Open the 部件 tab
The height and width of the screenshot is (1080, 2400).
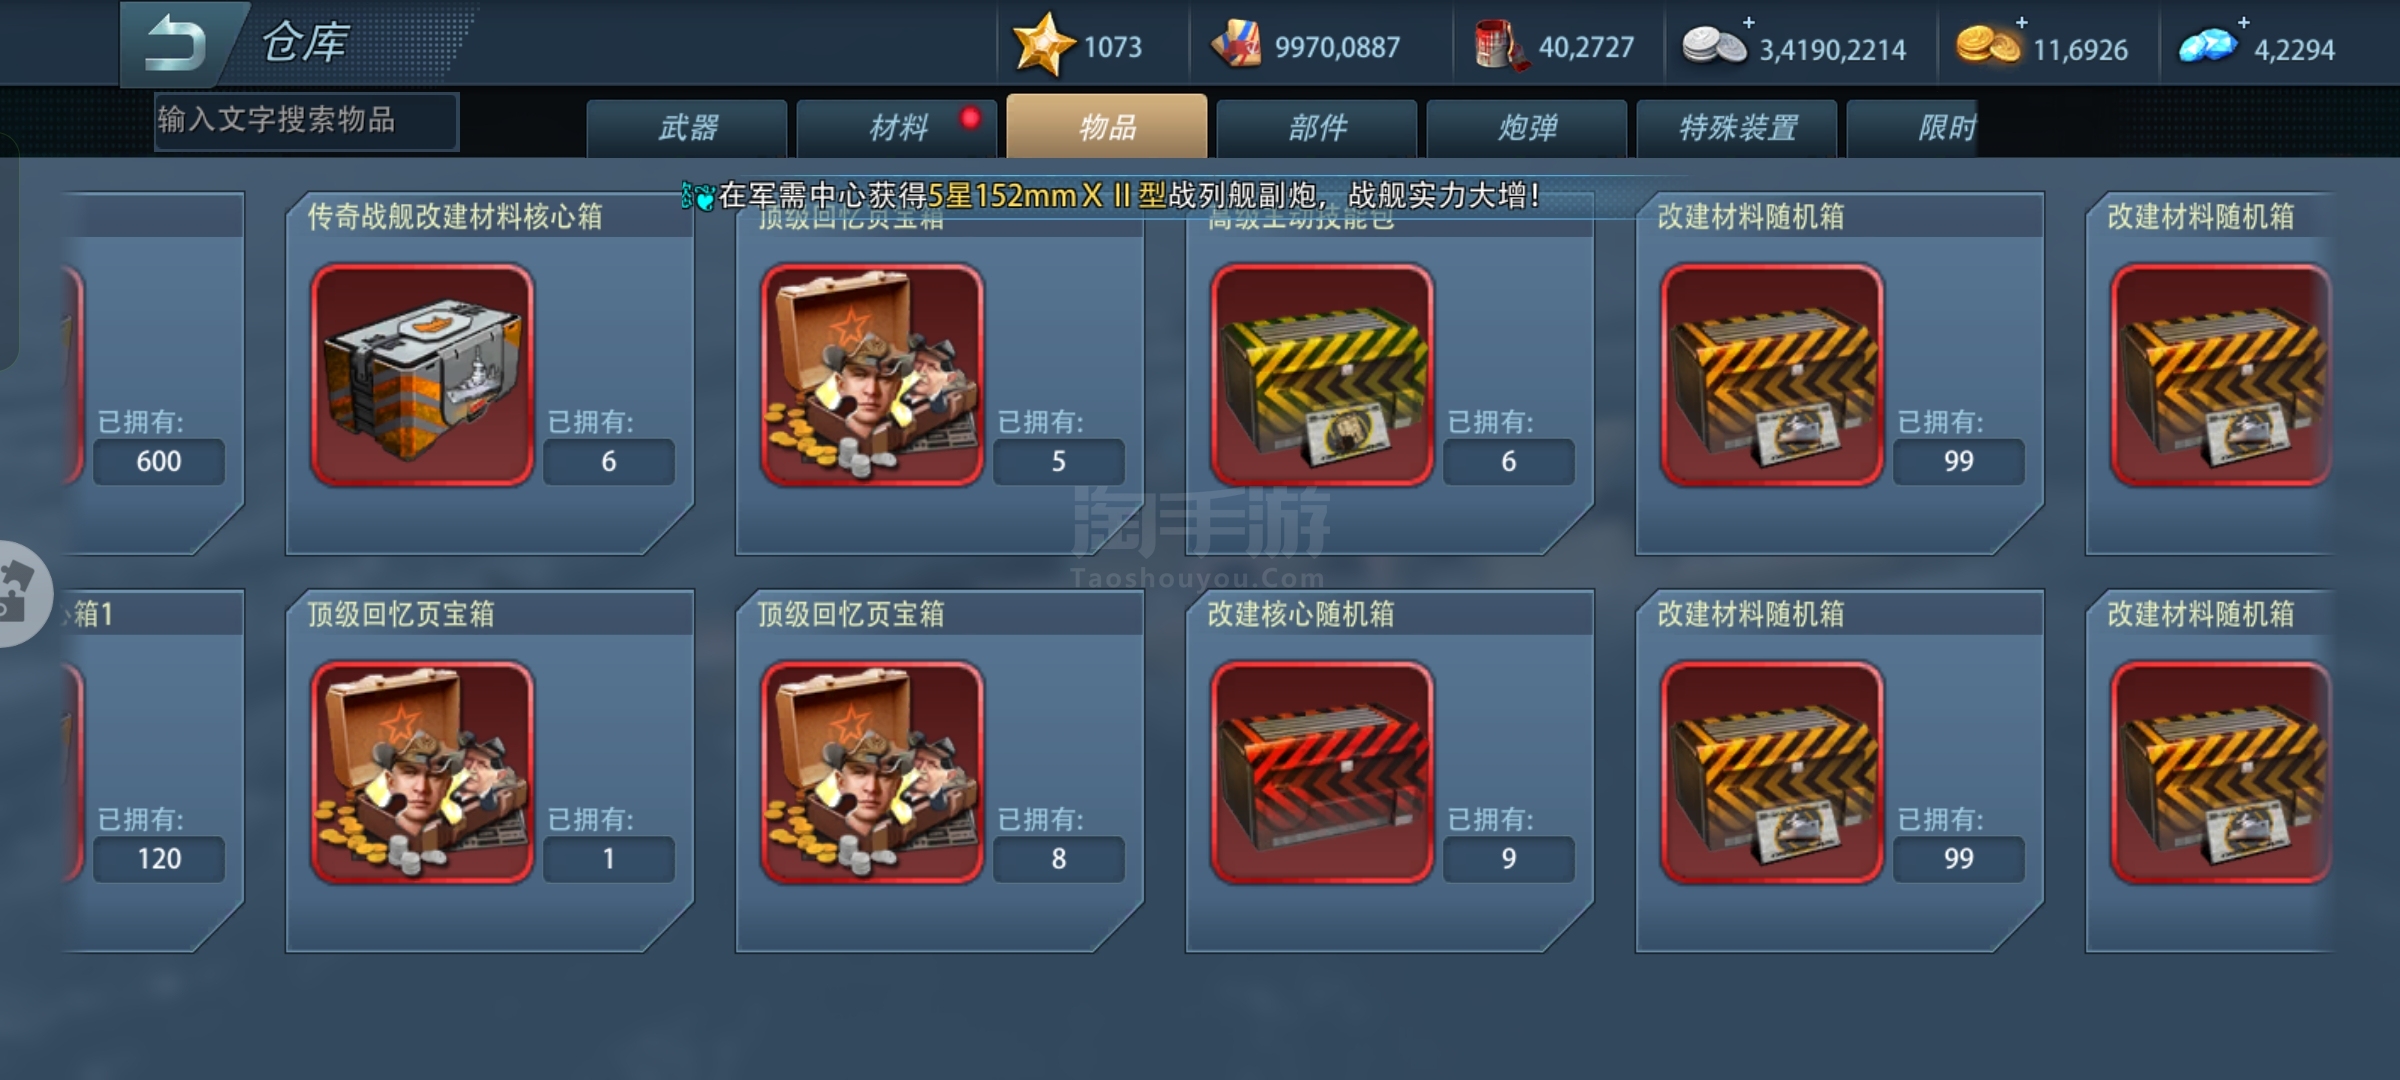[x=1317, y=128]
